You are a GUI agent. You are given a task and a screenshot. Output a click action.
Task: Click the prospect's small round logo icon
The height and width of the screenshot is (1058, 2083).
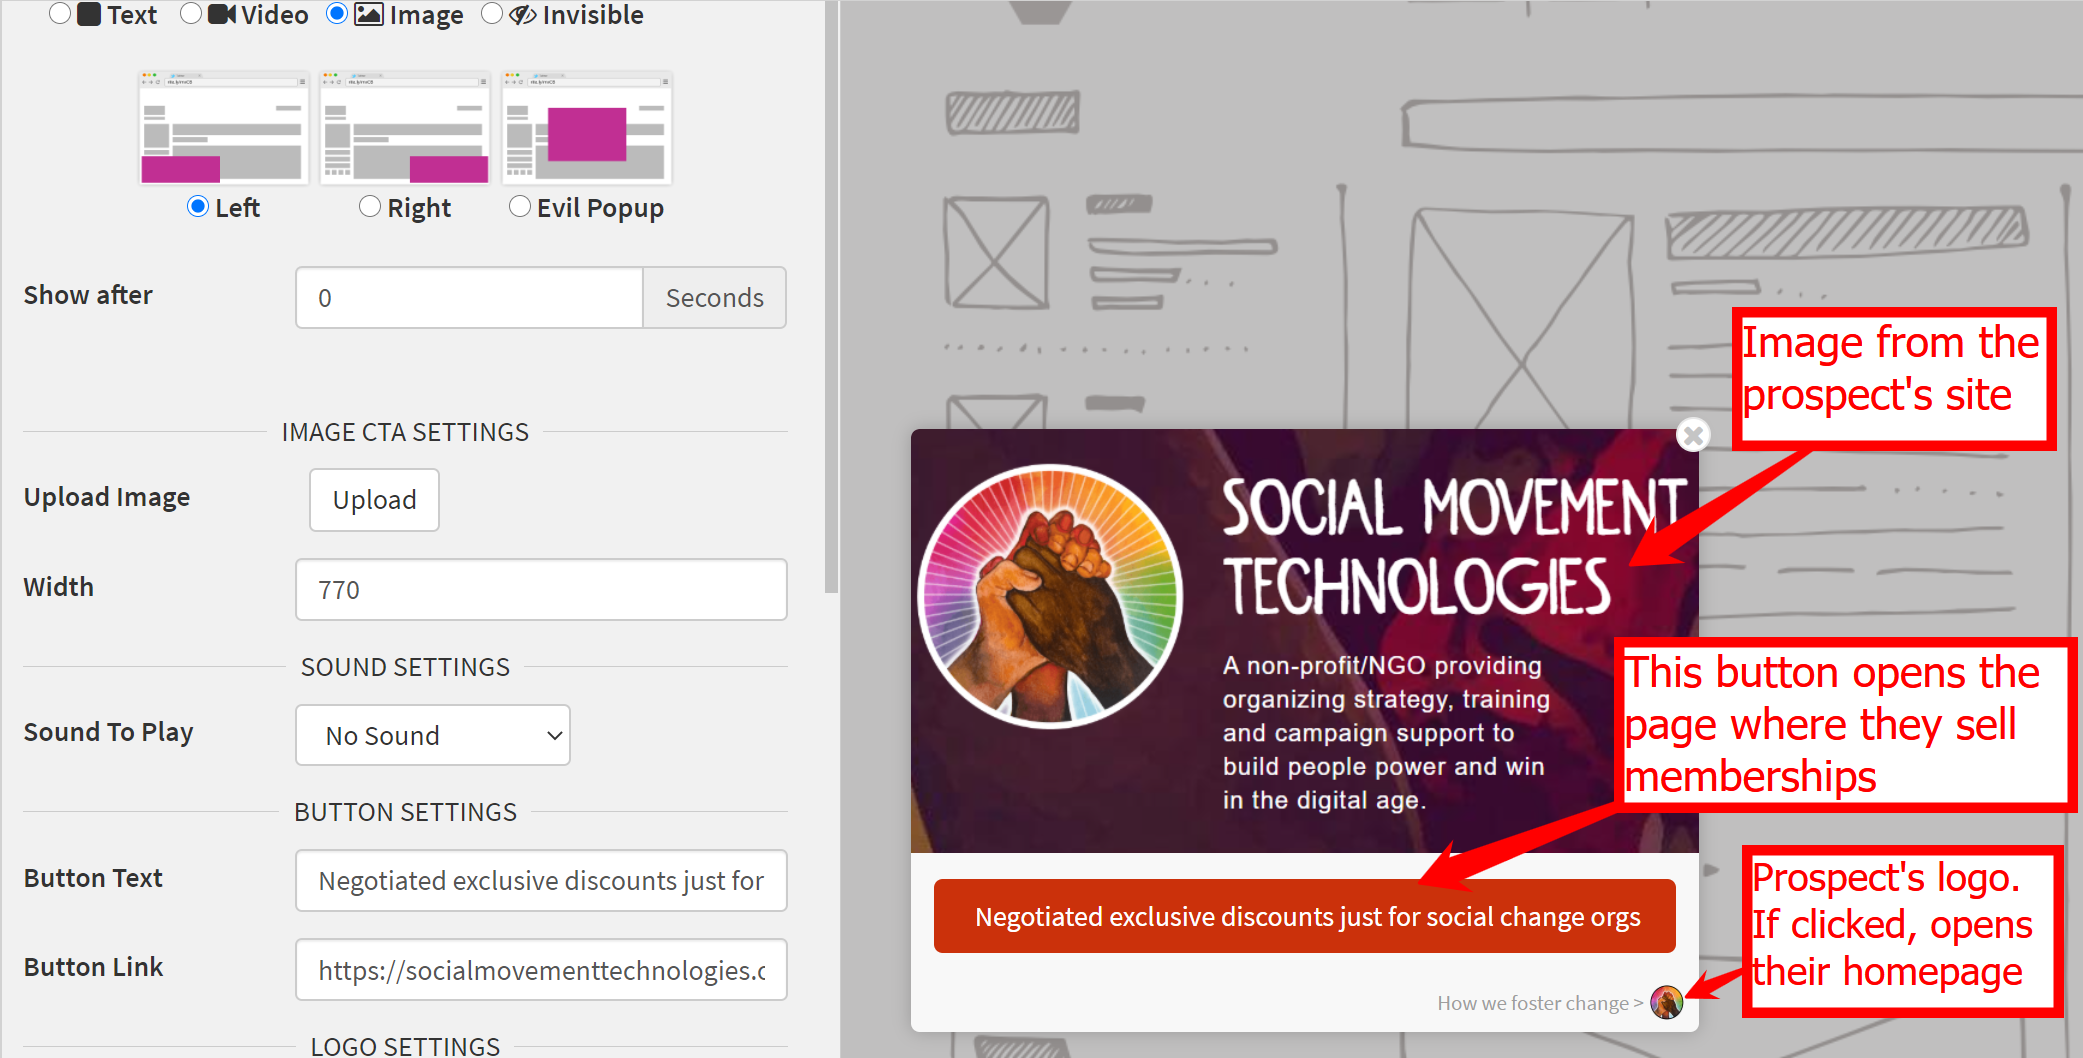click(x=1666, y=1002)
